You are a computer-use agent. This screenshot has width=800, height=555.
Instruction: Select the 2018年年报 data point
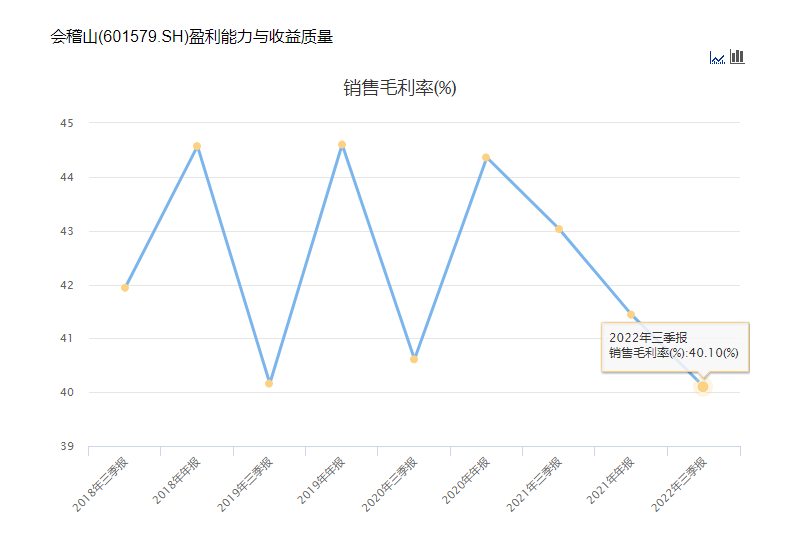(197, 146)
